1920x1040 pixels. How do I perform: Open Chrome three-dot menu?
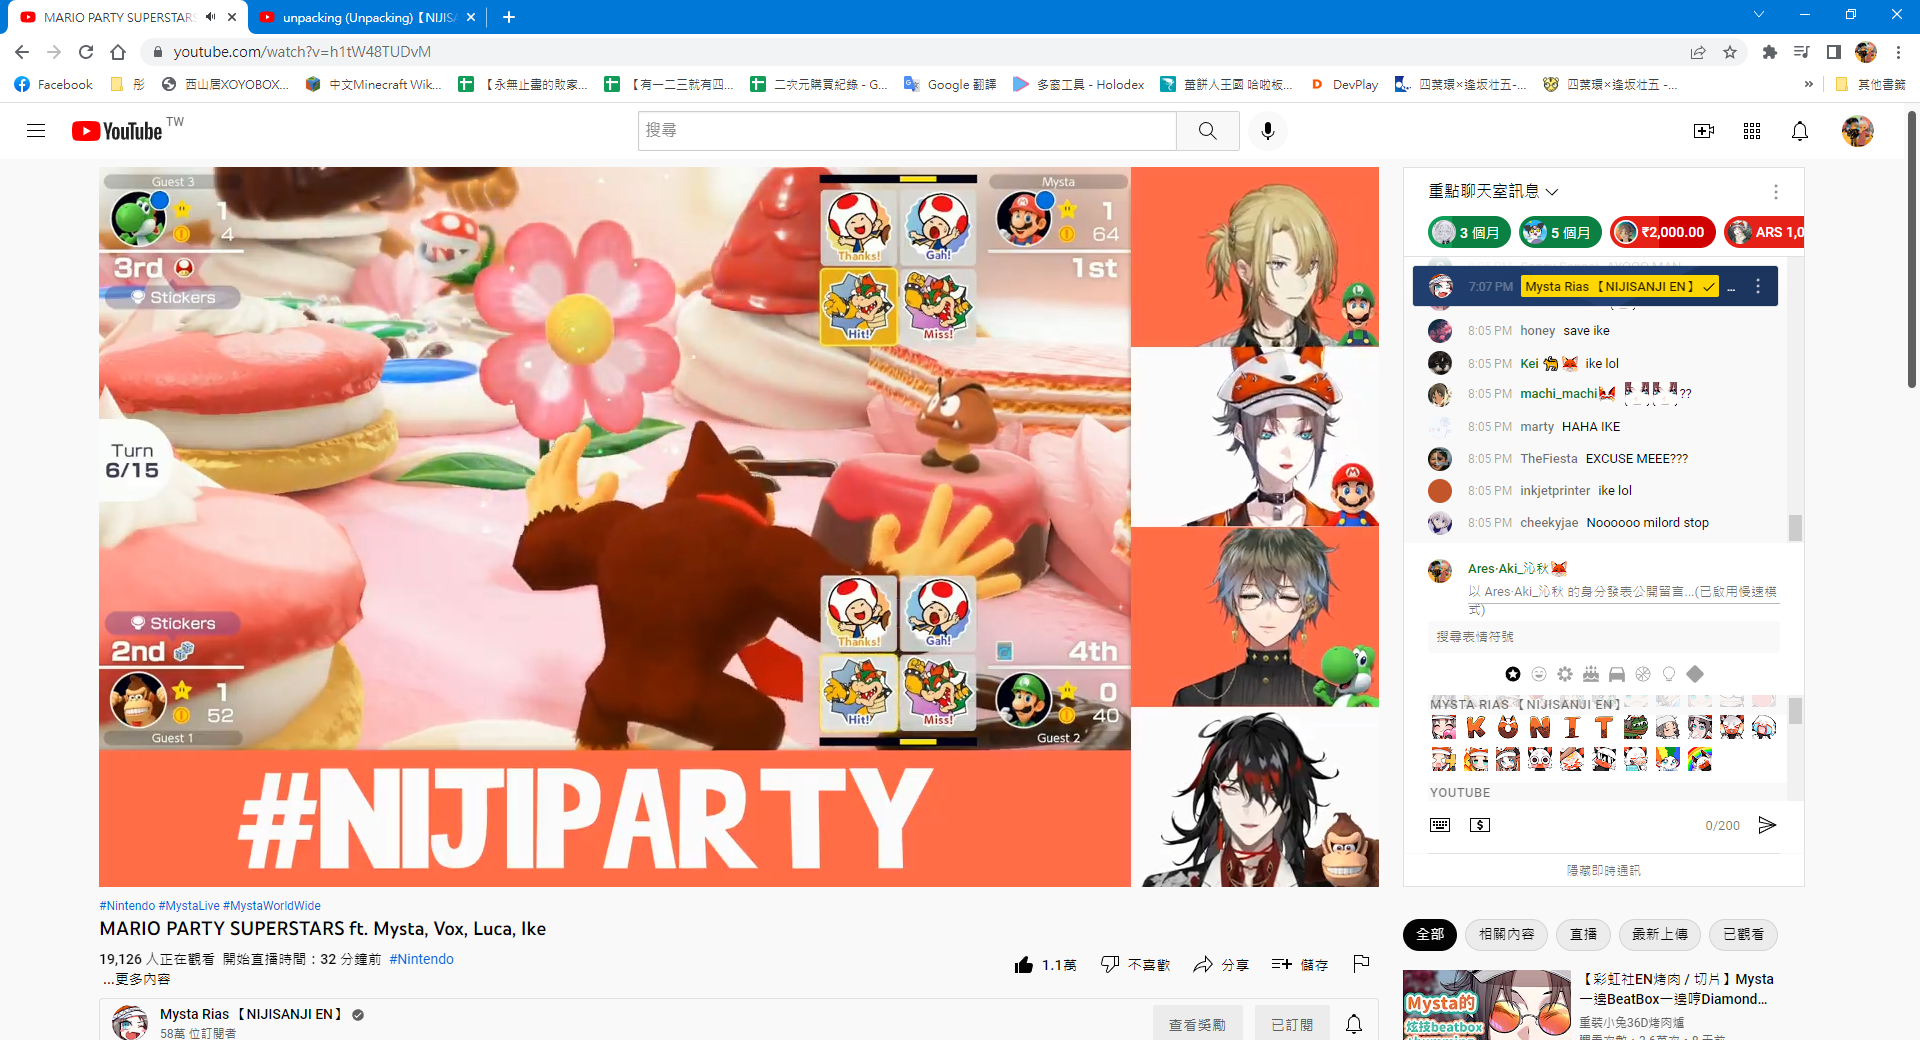(x=1898, y=52)
